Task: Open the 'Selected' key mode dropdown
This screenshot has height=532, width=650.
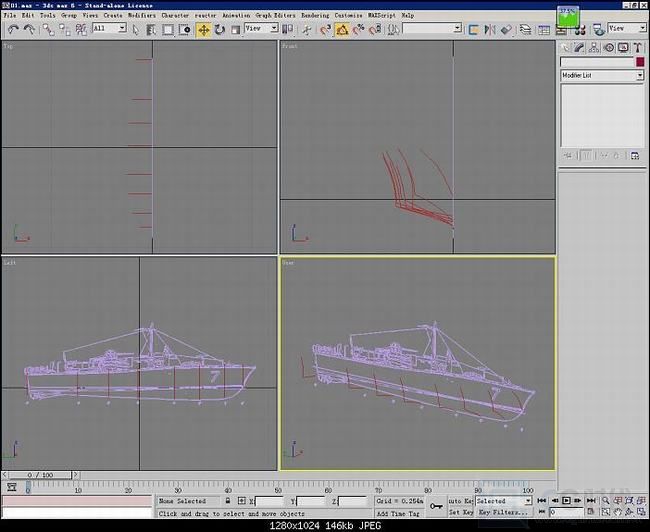Action: (503, 501)
